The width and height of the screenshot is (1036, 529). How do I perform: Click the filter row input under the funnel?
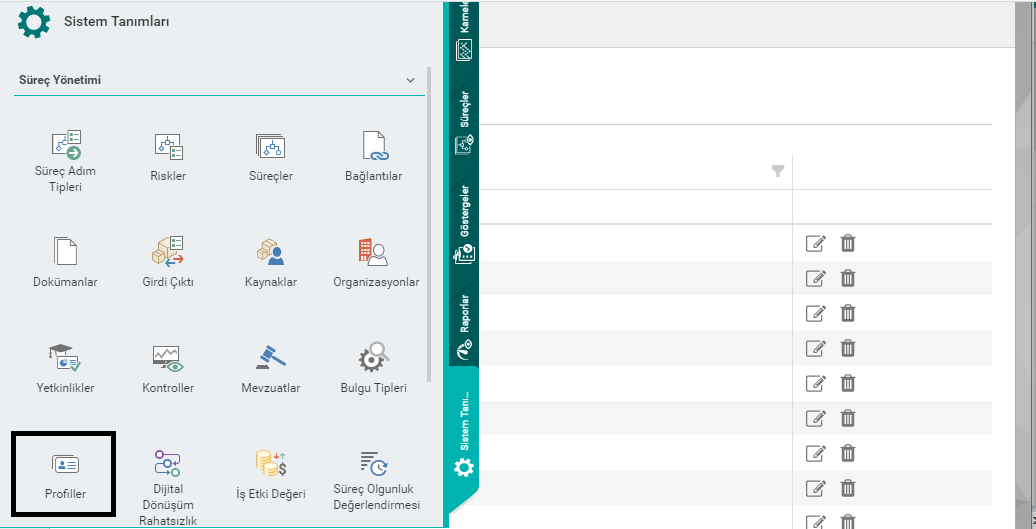[634, 207]
